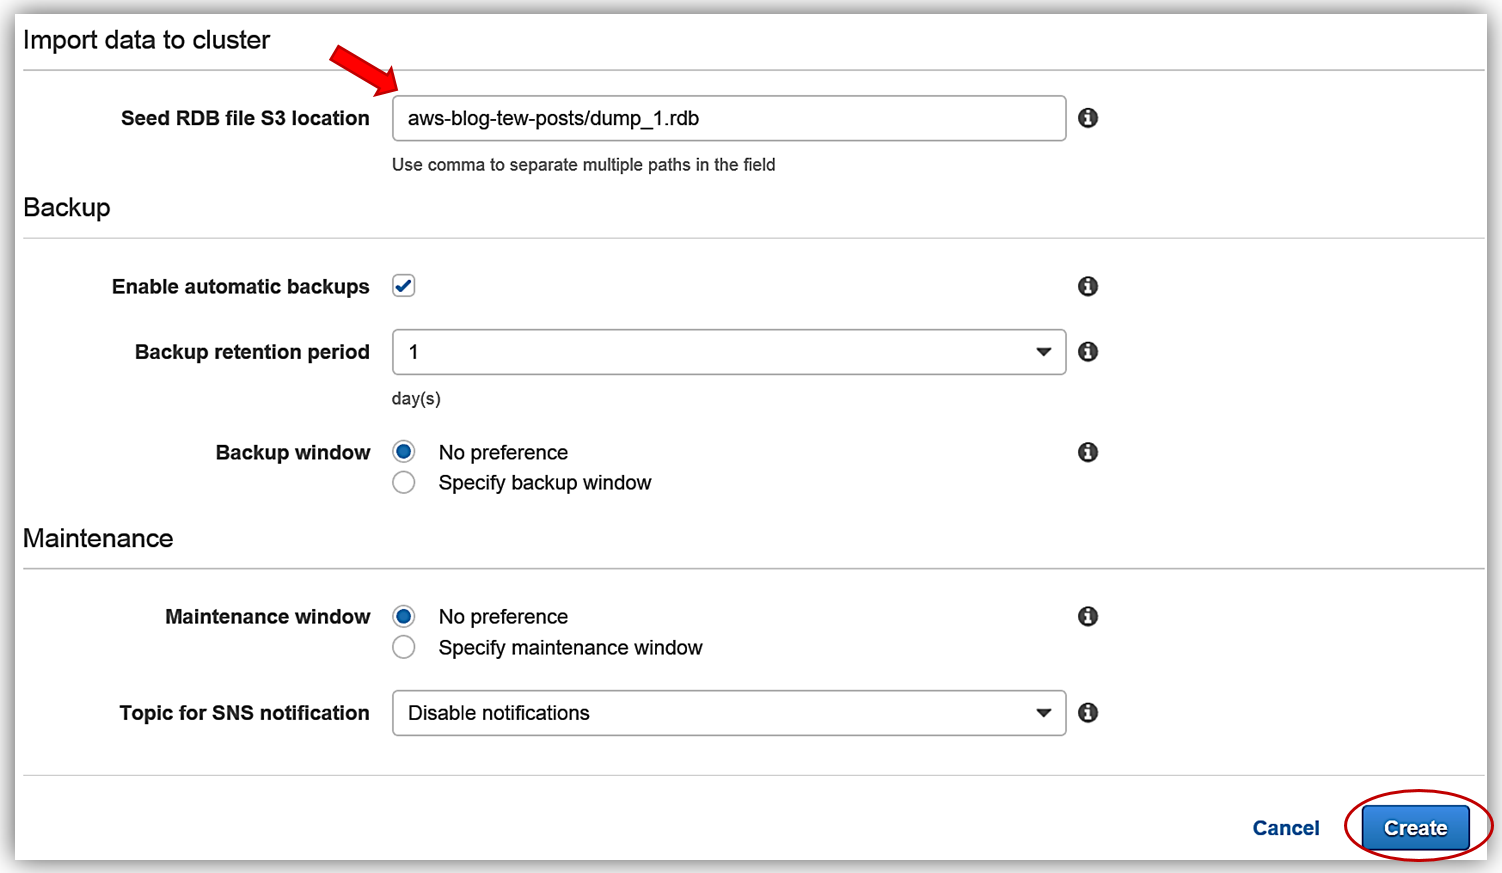Click info icon beside SNS notification topic
Screen dimensions: 1502x873
click(x=1088, y=713)
